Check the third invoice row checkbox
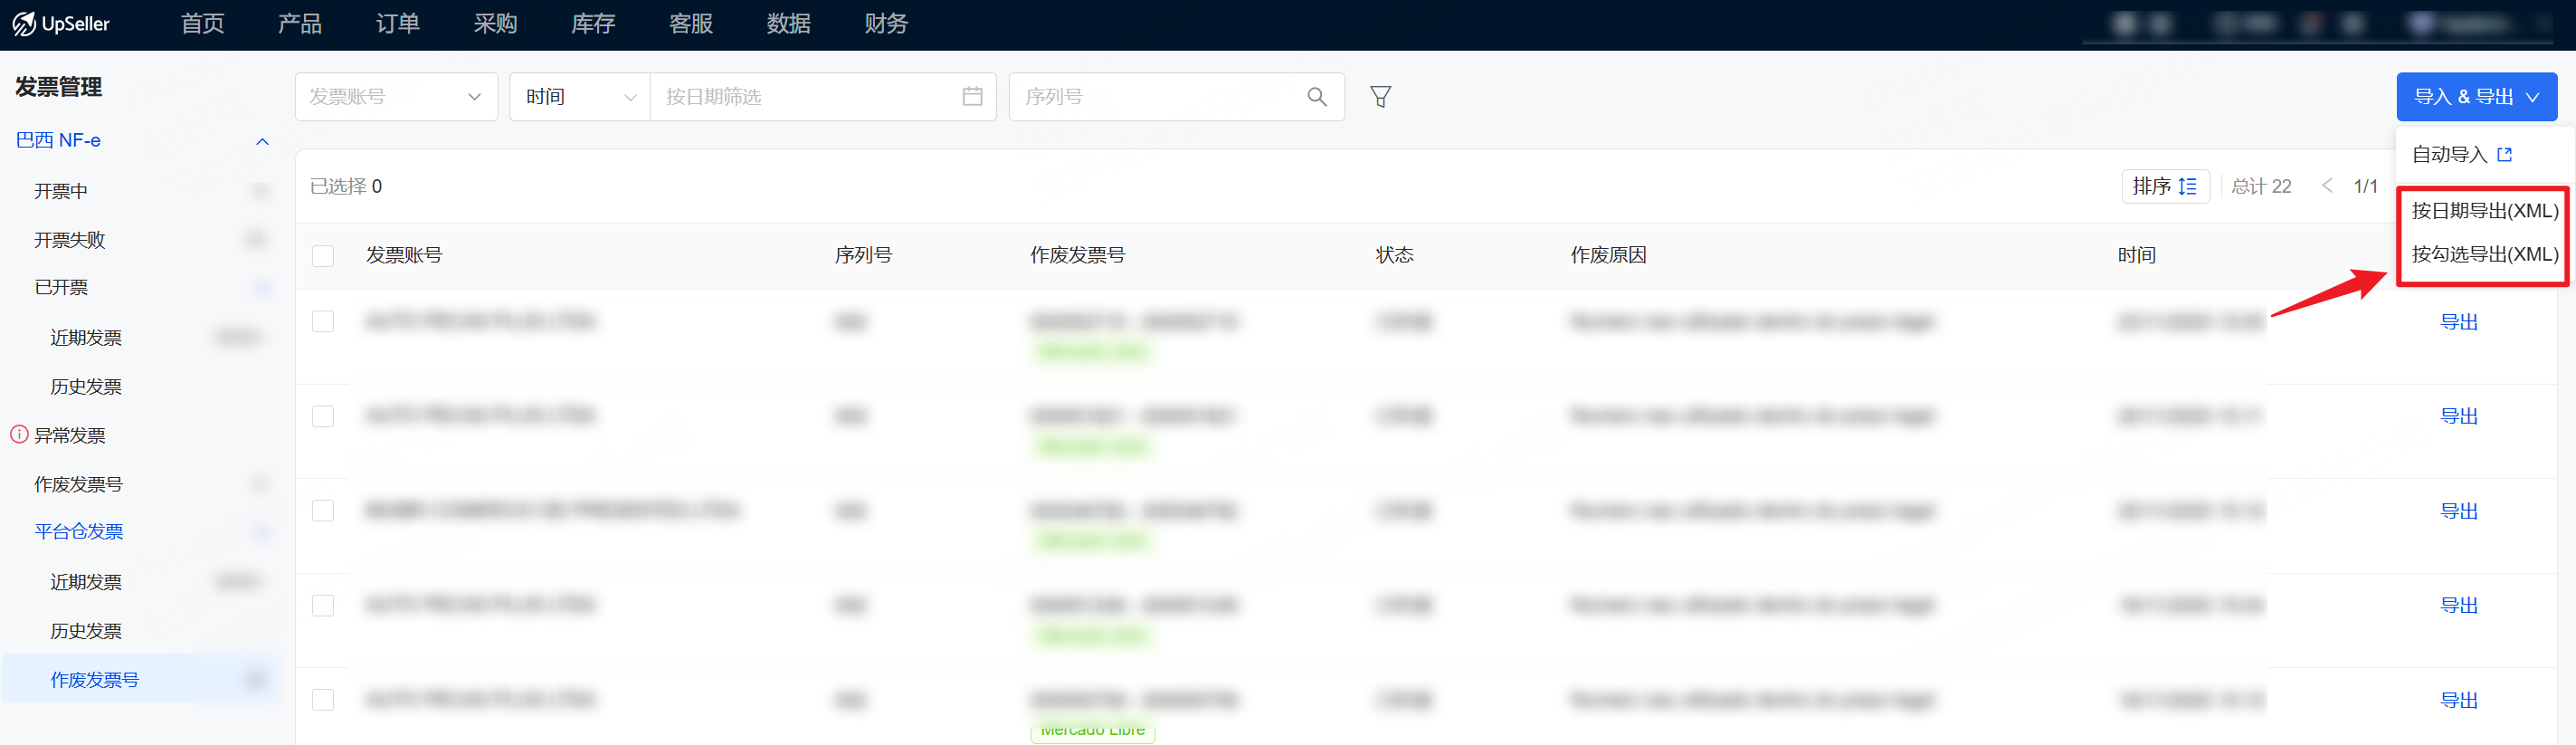This screenshot has width=2576, height=745. [x=323, y=511]
